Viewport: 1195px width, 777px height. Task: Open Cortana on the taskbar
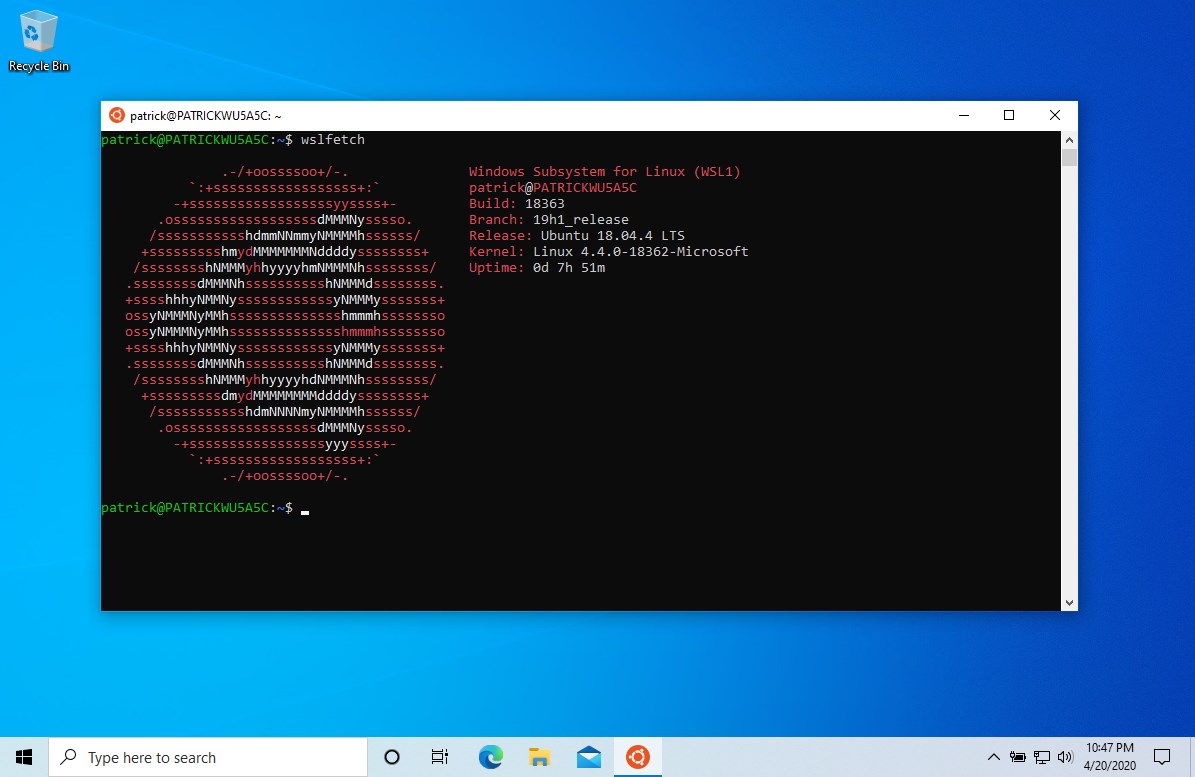(391, 757)
